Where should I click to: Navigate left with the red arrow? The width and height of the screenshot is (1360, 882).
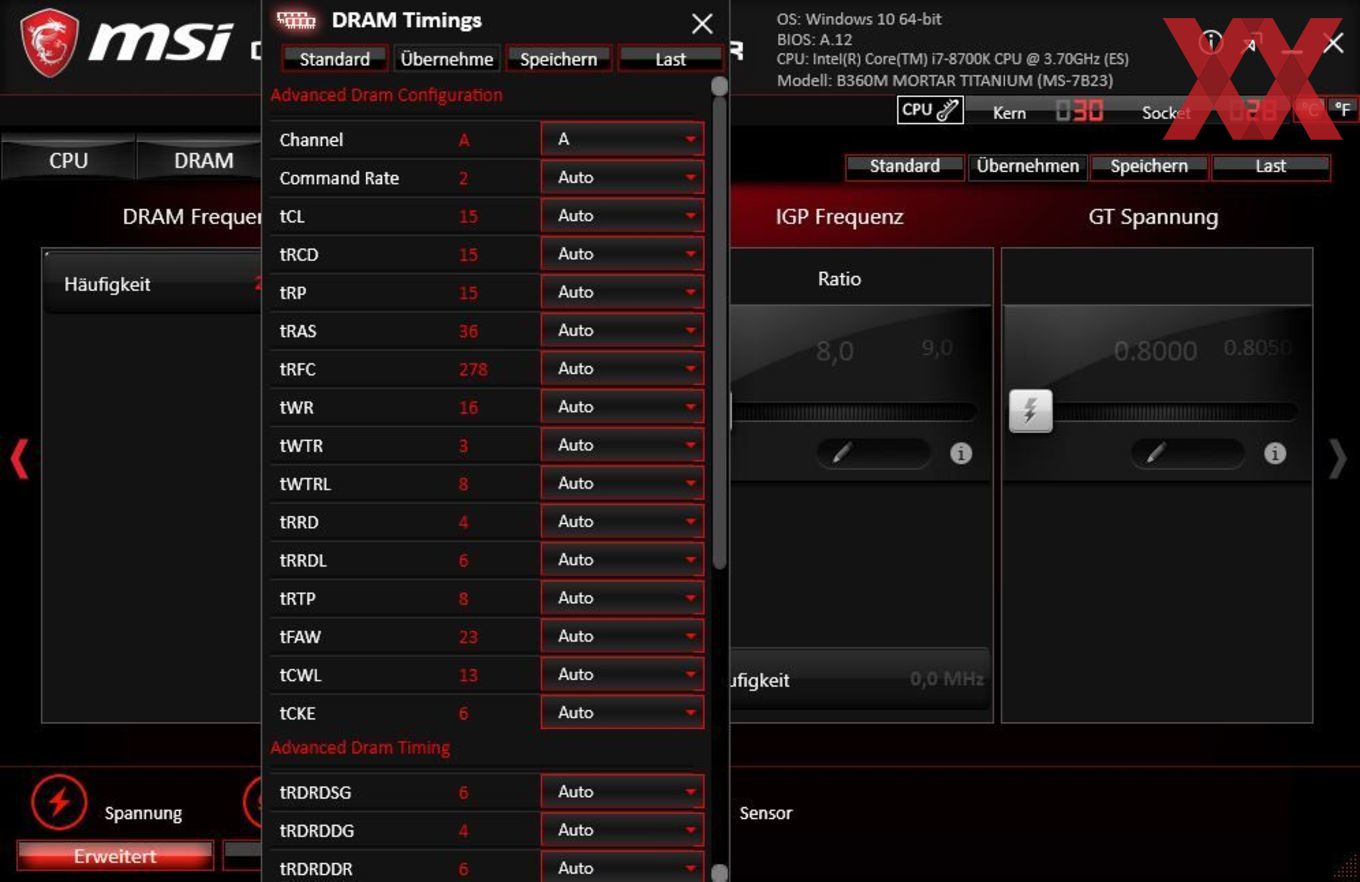(x=19, y=458)
